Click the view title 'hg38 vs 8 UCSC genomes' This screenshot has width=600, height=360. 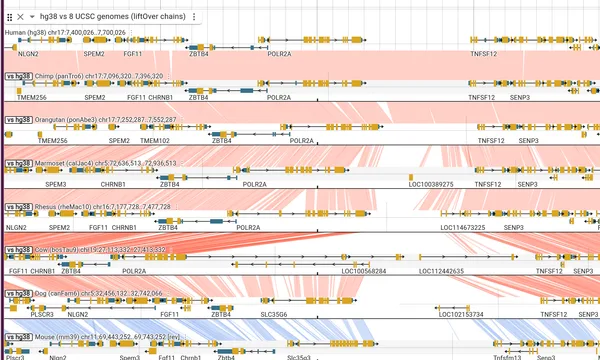112,16
